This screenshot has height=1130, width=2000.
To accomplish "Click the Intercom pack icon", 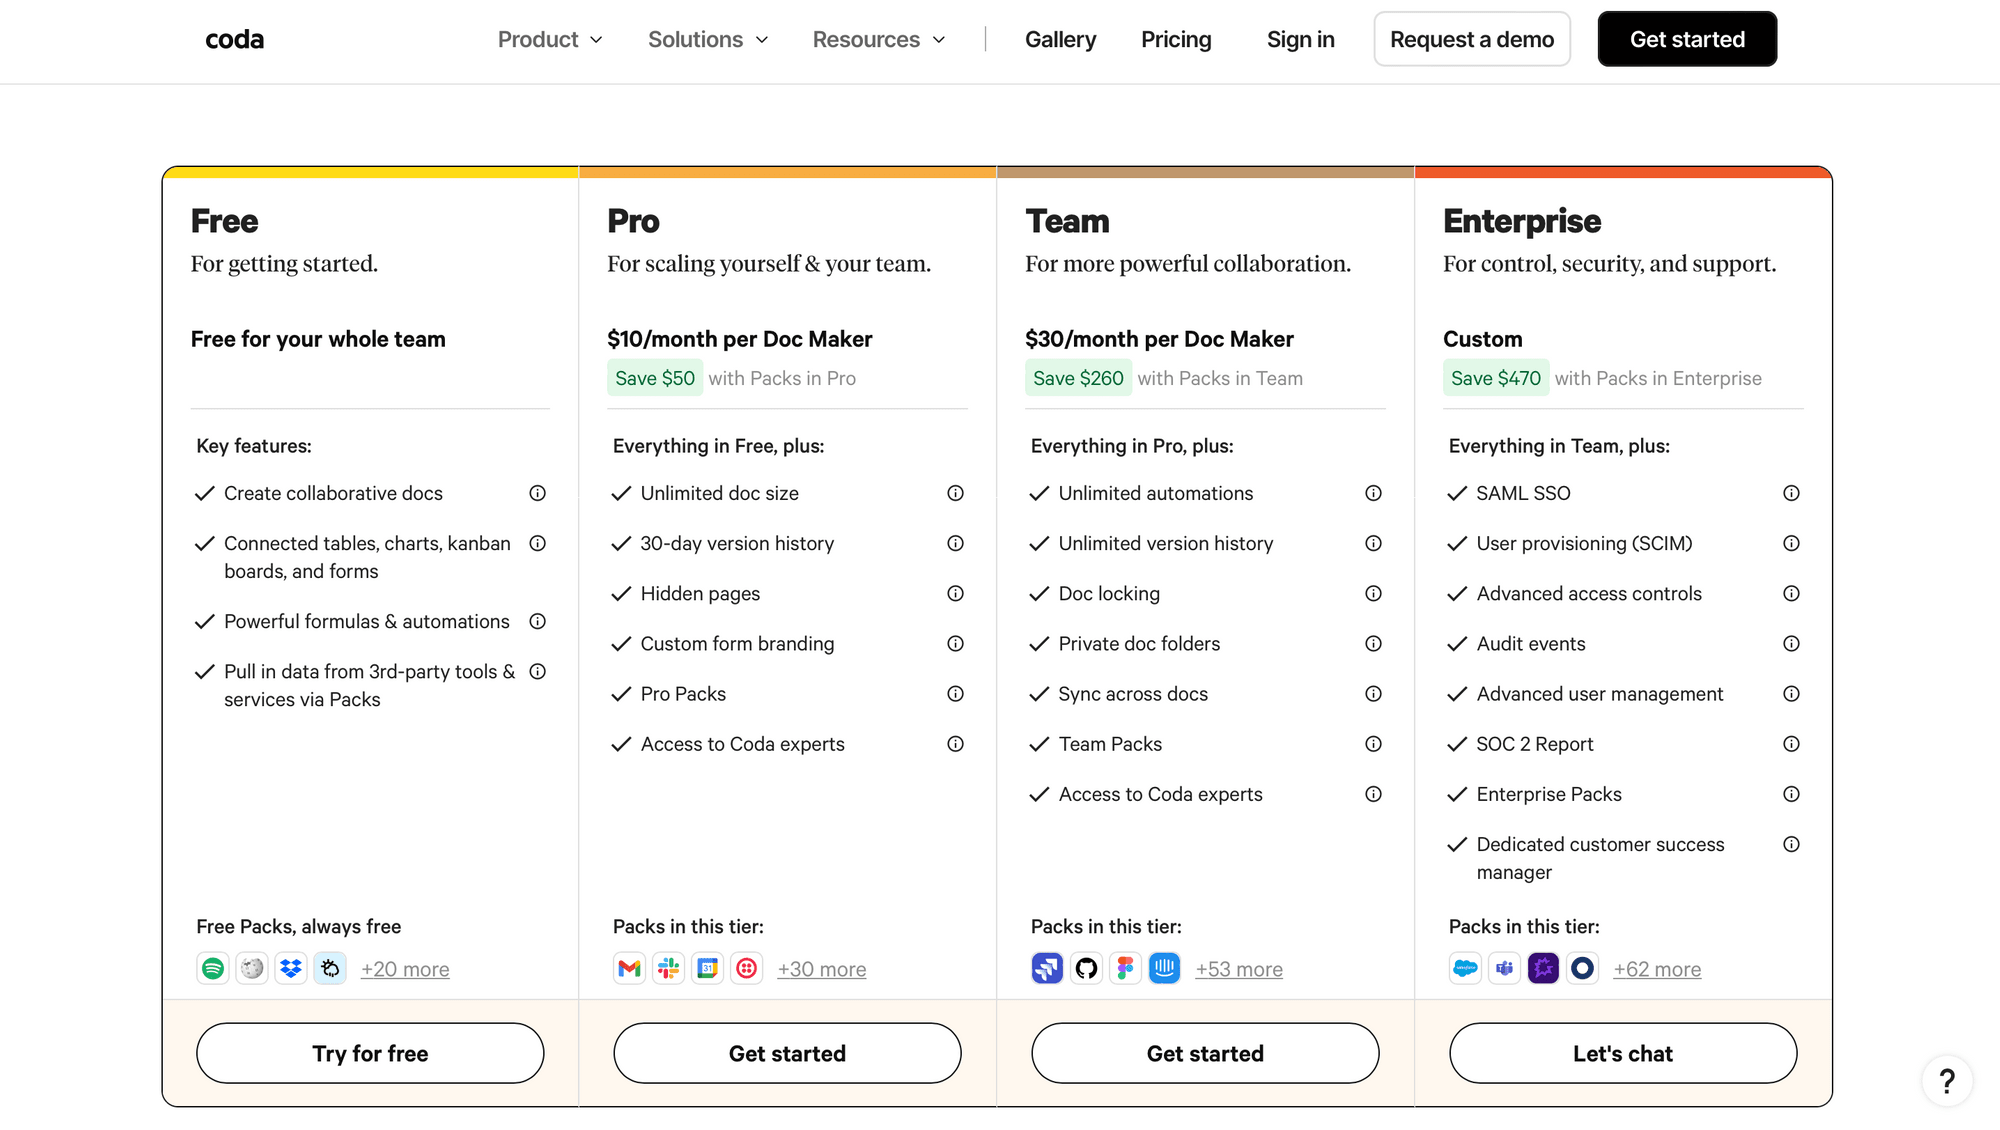I will 1165,968.
